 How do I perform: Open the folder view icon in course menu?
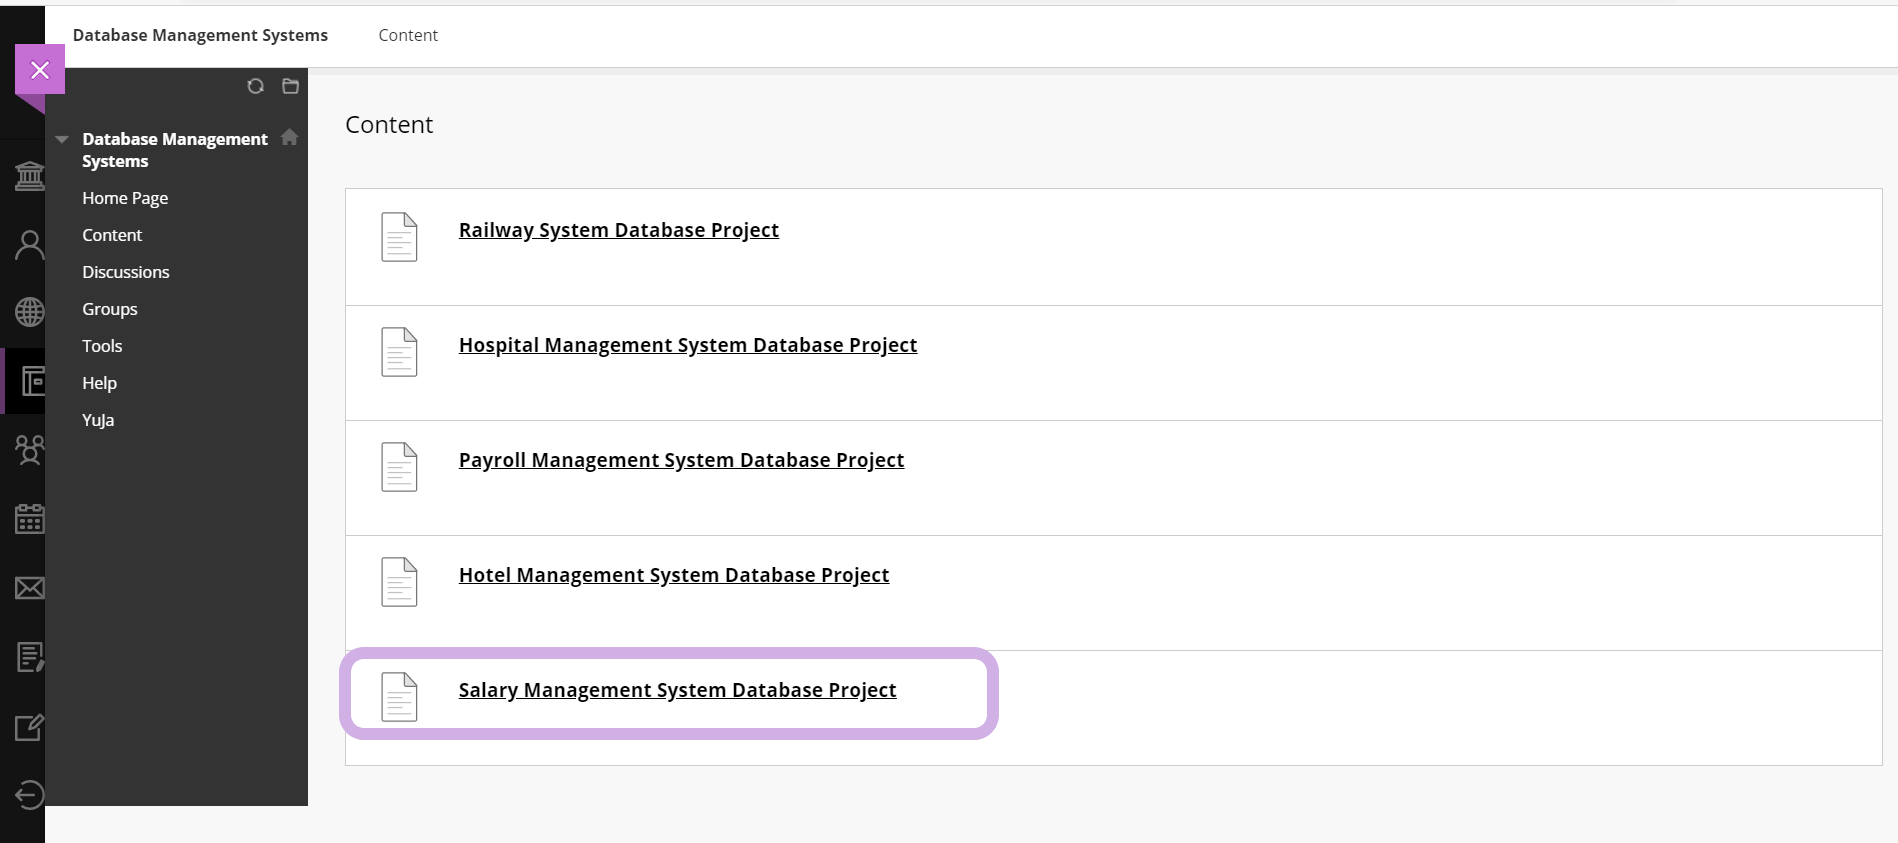point(291,86)
